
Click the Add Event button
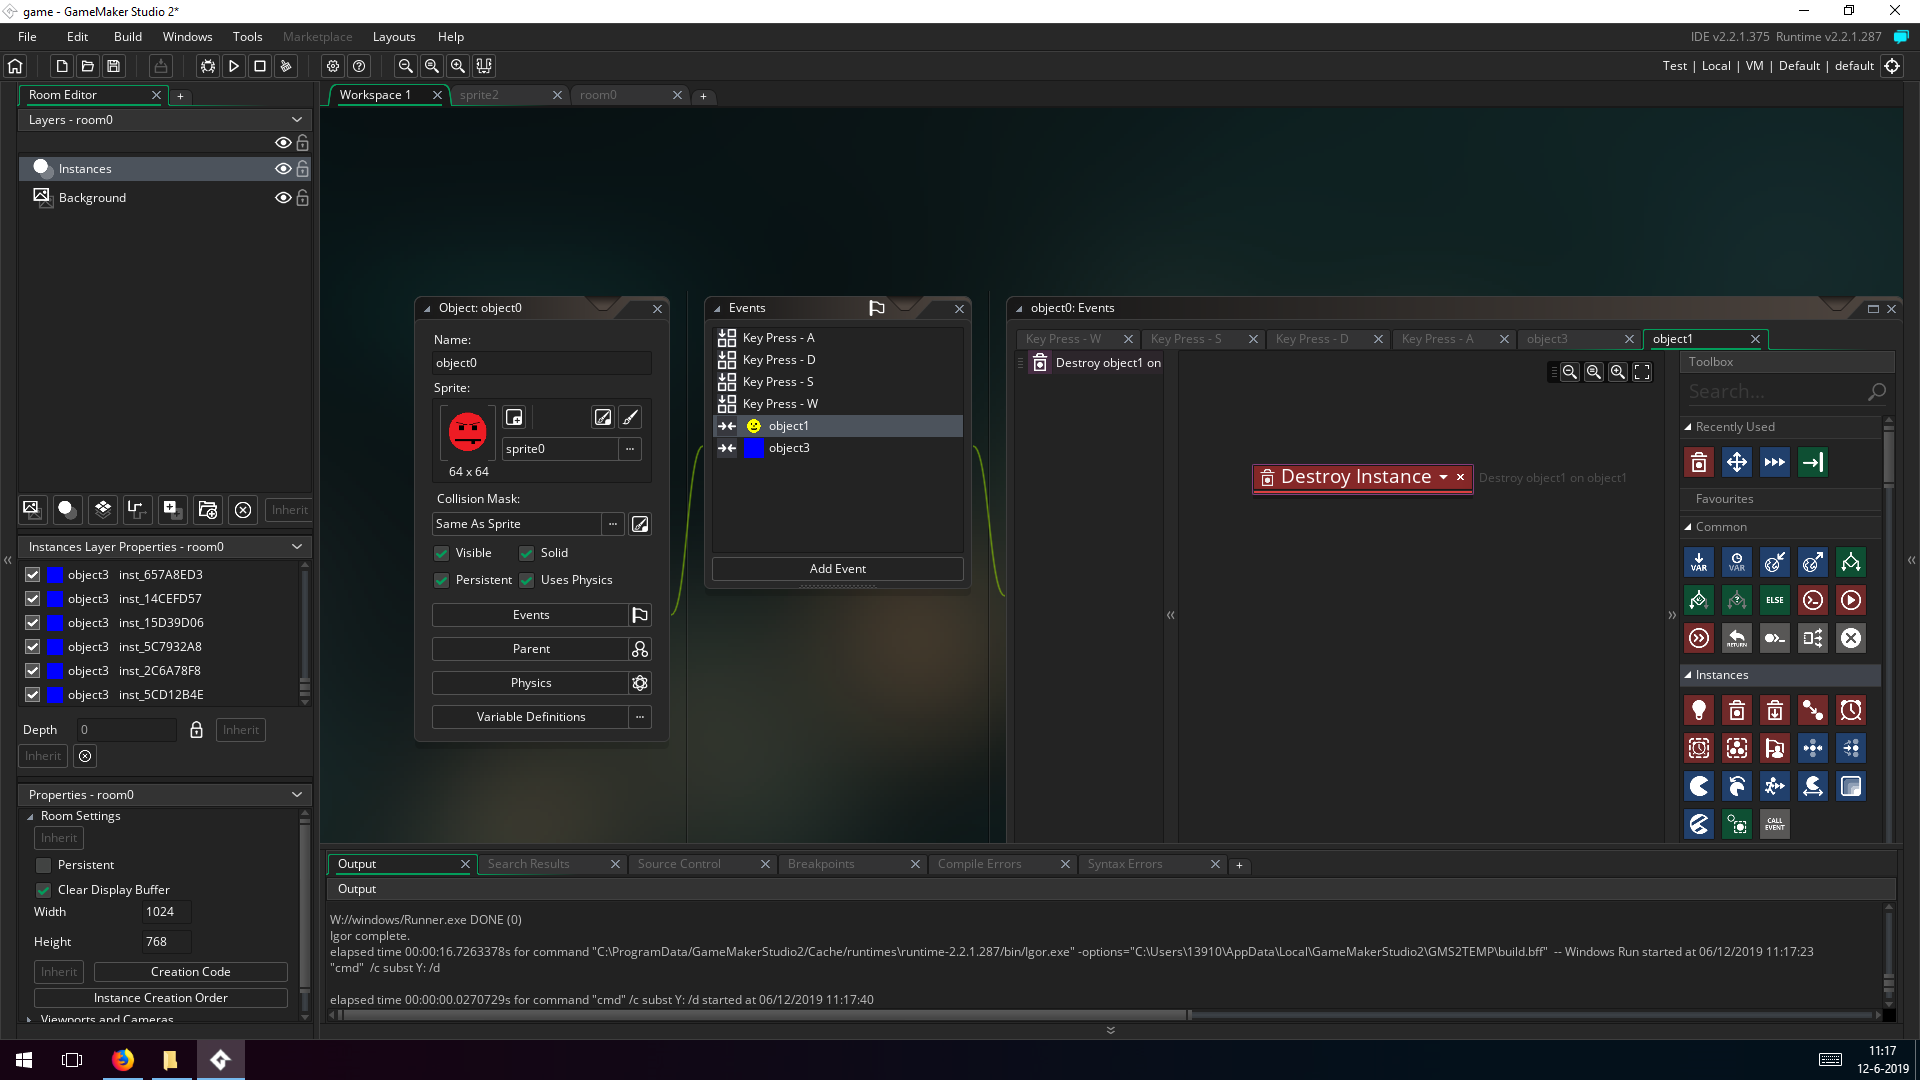[x=837, y=569]
